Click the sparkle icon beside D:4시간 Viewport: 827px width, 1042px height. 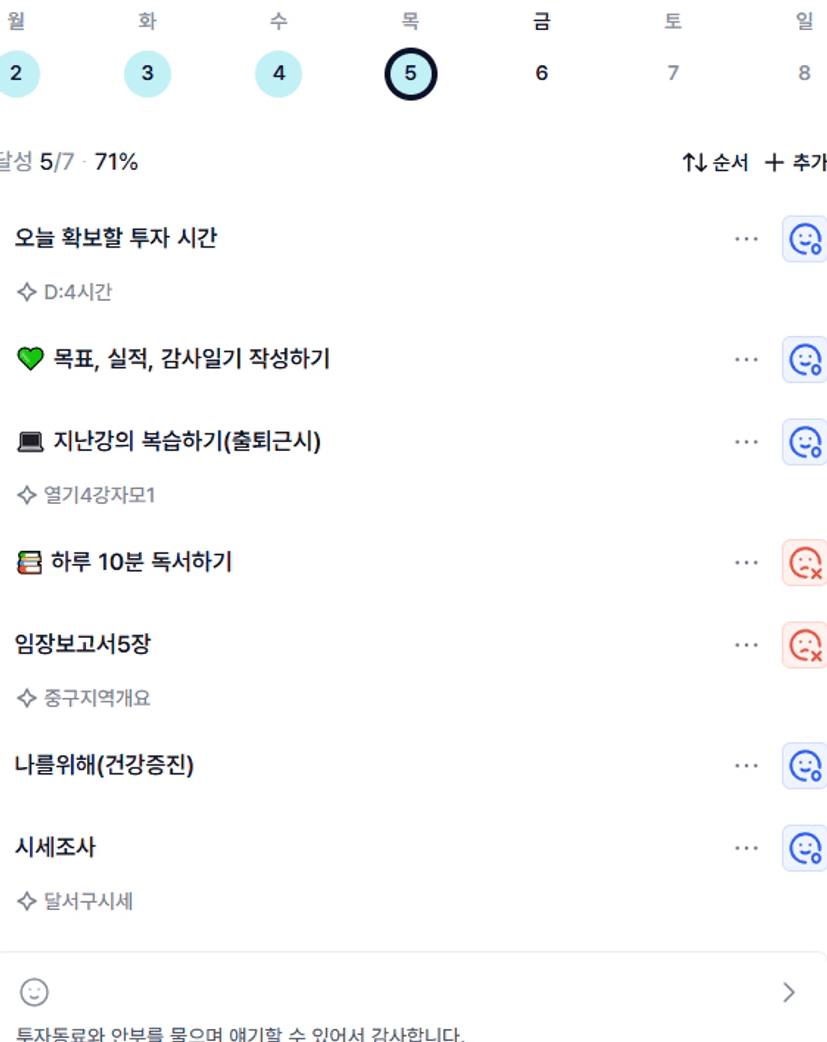pyautogui.click(x=27, y=293)
